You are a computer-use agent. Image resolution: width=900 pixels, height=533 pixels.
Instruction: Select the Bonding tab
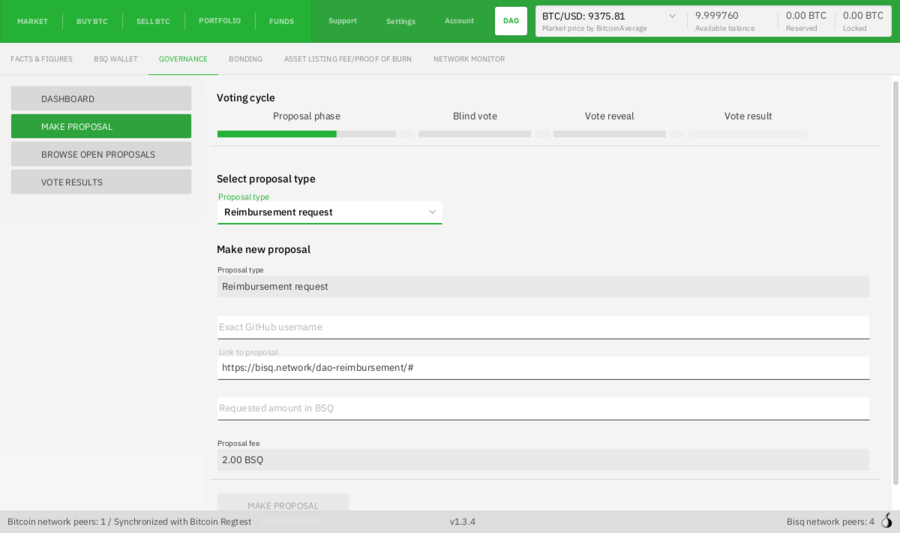[245, 59]
